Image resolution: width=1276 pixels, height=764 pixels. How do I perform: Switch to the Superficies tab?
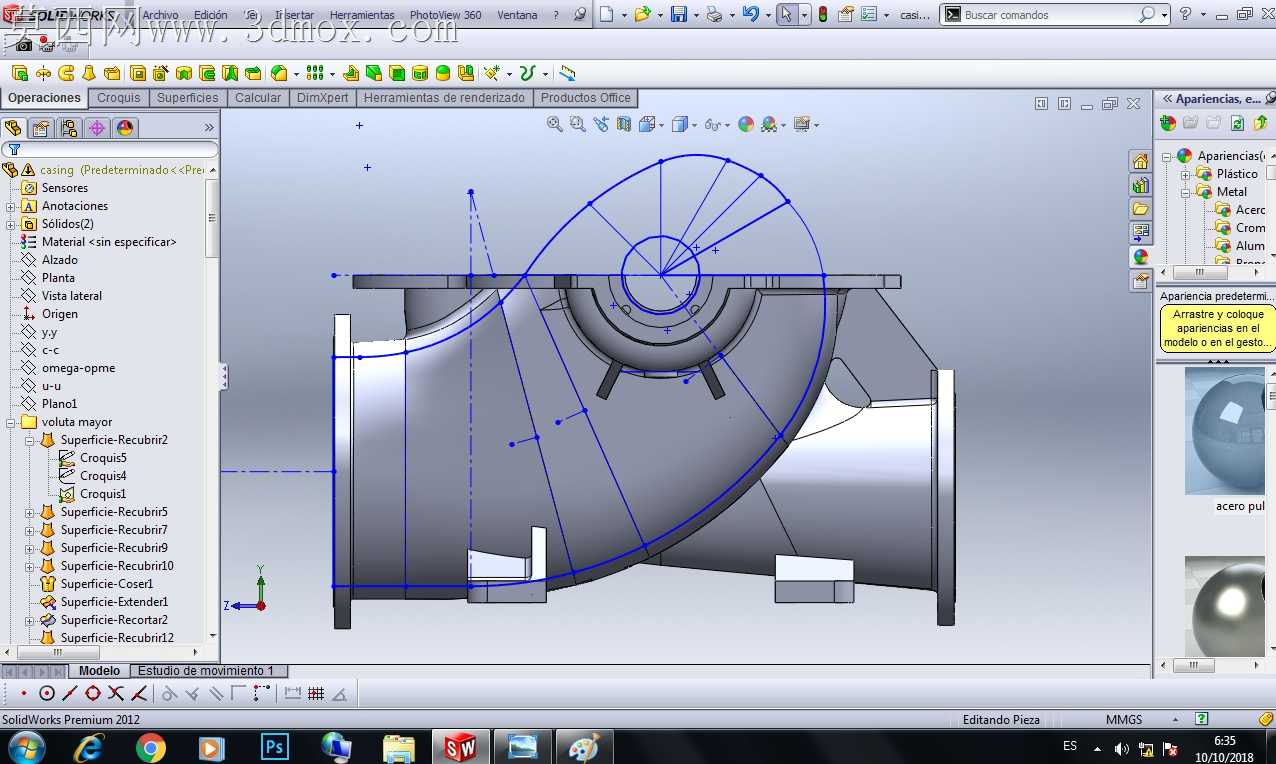point(187,98)
